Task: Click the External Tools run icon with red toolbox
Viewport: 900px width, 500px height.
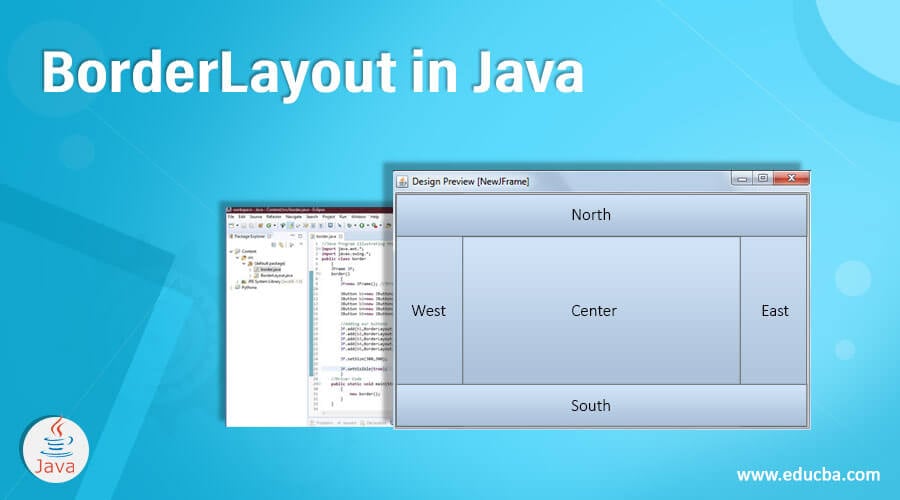Action: tap(374, 226)
